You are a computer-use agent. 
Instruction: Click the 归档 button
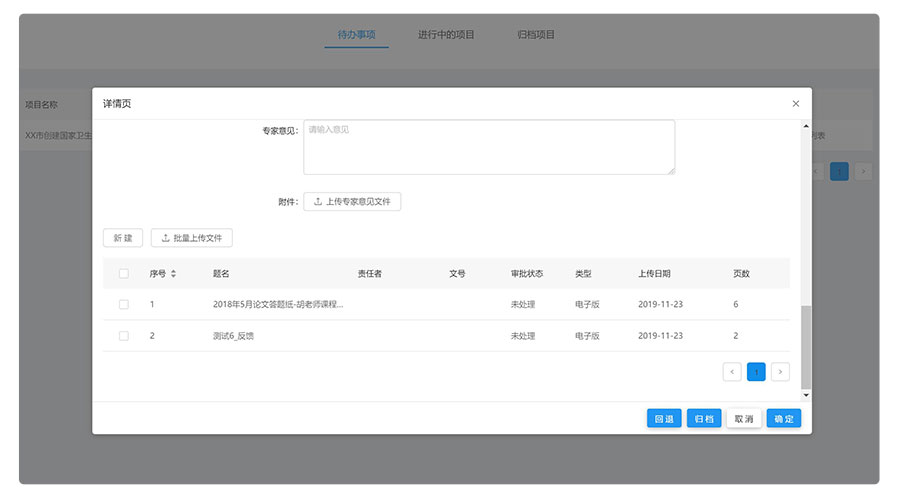point(704,418)
